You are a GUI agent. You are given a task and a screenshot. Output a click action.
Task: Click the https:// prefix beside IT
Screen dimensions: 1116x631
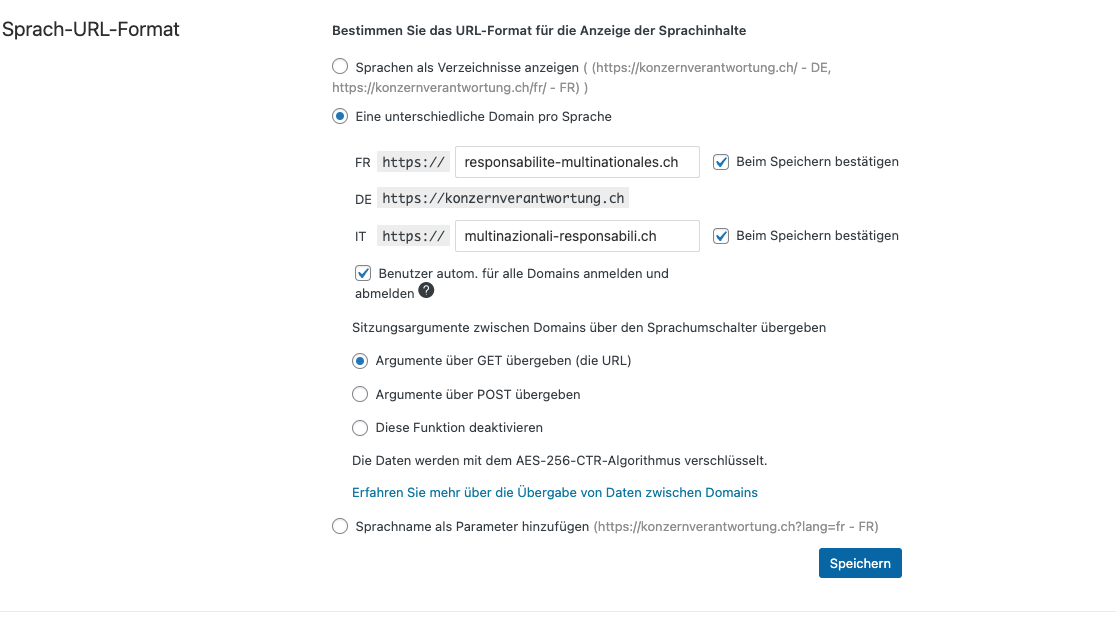click(413, 236)
